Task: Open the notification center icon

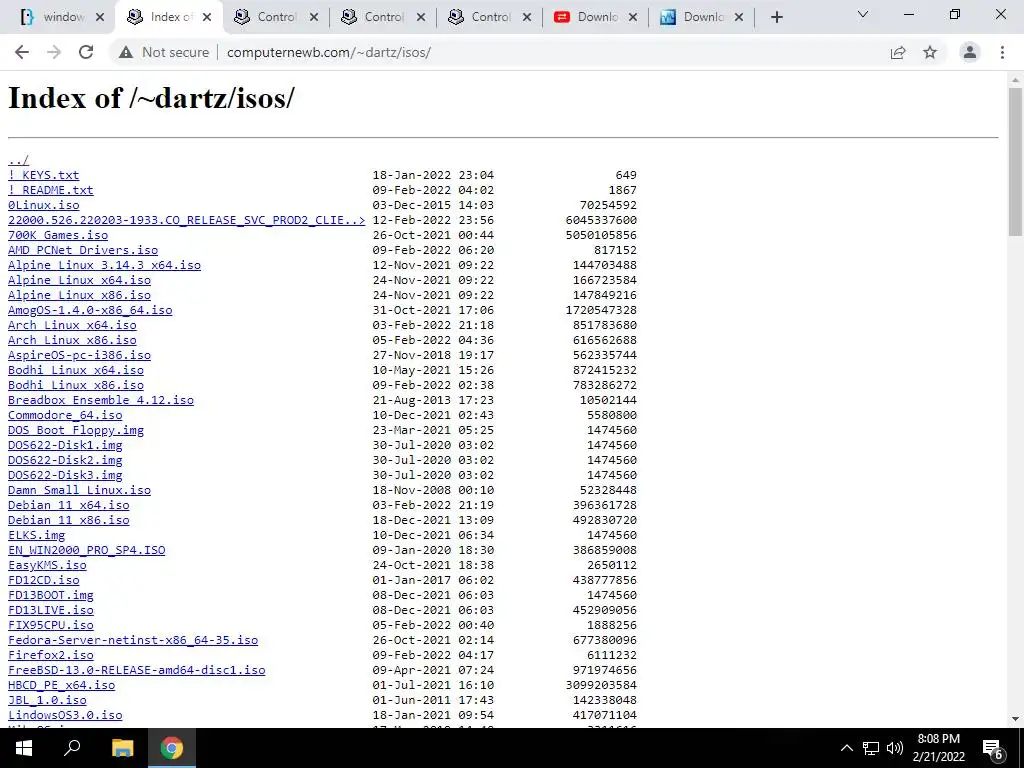Action: (993, 748)
